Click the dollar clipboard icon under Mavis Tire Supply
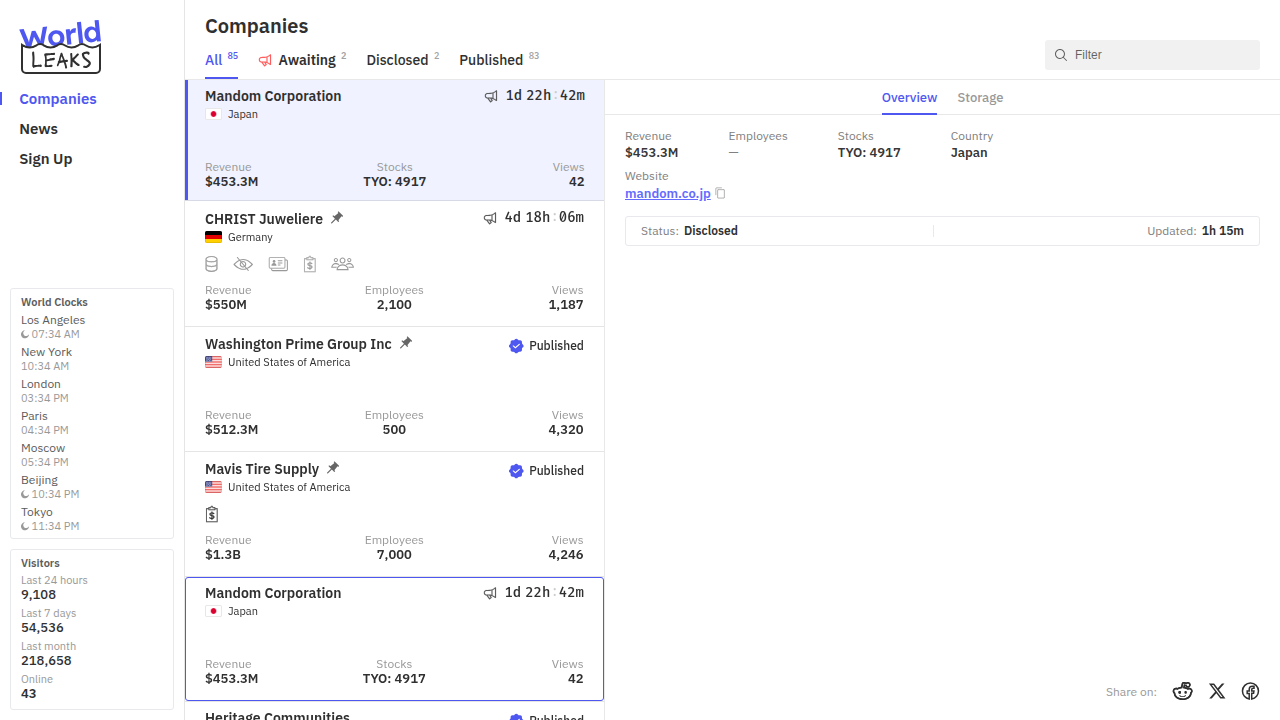 point(212,514)
